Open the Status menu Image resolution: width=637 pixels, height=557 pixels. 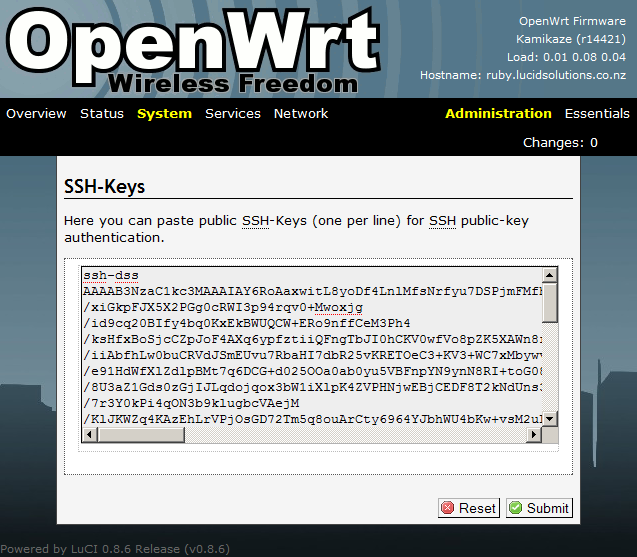pyautogui.click(x=102, y=113)
